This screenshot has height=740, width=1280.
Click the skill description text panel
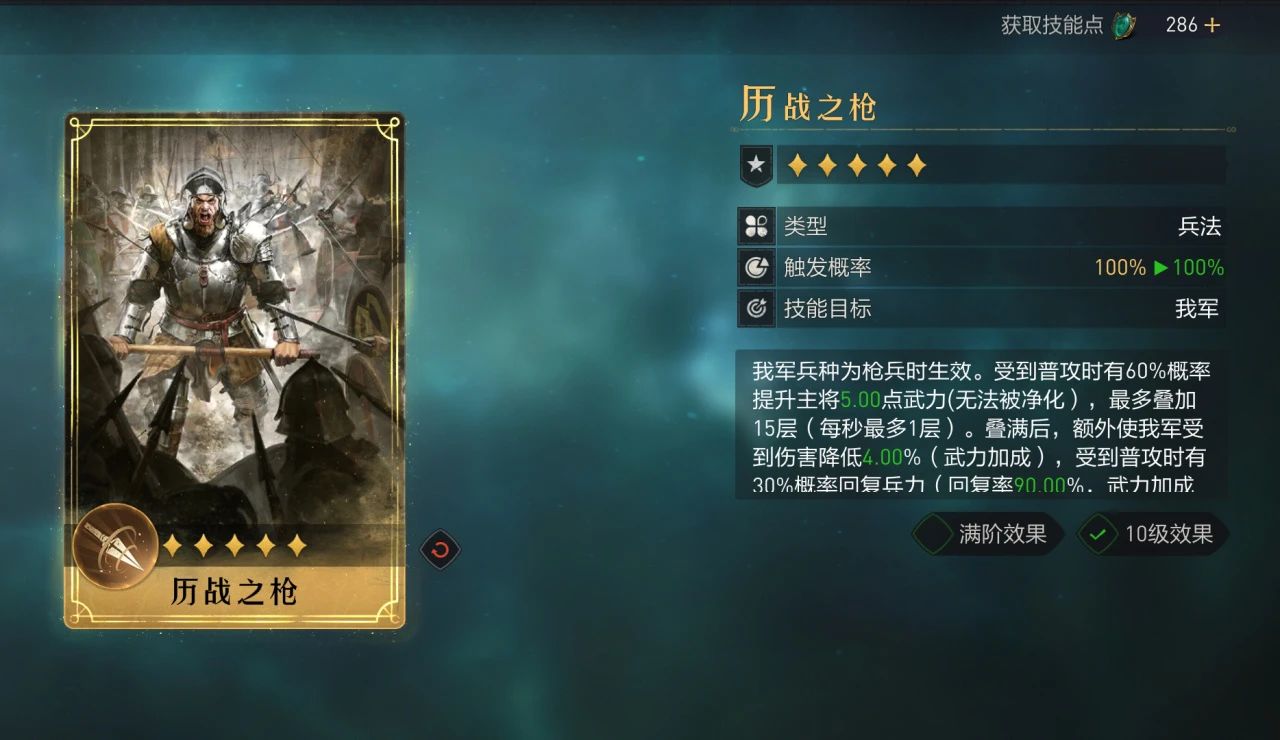(x=981, y=424)
